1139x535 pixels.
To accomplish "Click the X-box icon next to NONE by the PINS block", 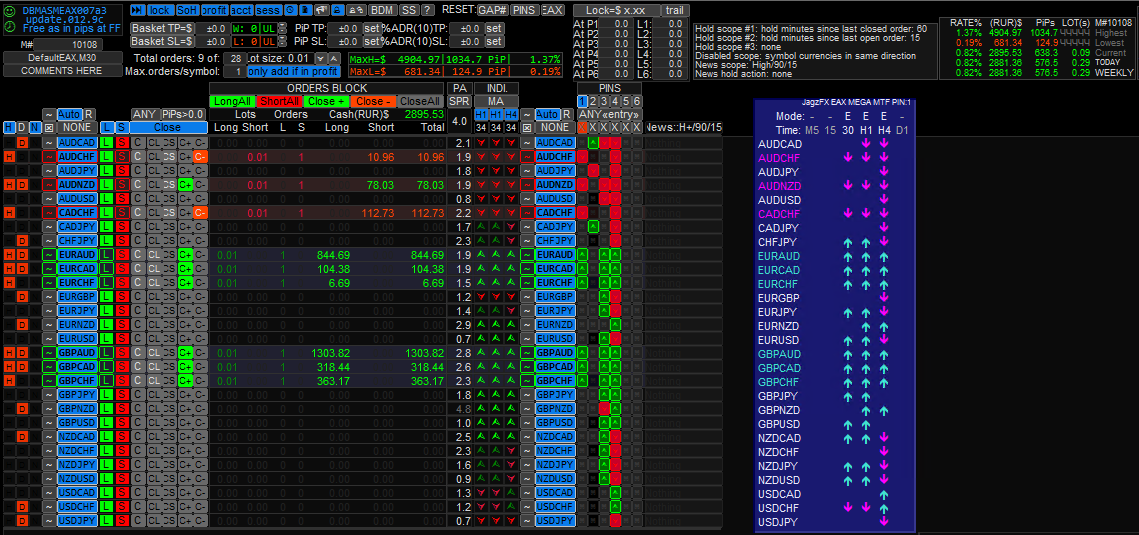I will coord(527,127).
